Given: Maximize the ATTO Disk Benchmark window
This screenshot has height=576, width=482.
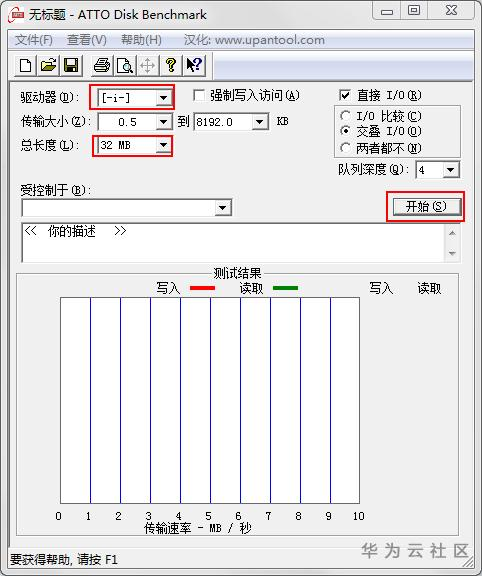Looking at the screenshot, I should click(x=414, y=11).
